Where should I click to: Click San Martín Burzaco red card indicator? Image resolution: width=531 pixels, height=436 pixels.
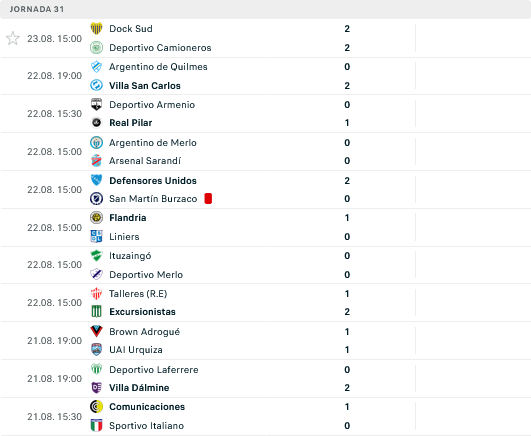(x=208, y=199)
